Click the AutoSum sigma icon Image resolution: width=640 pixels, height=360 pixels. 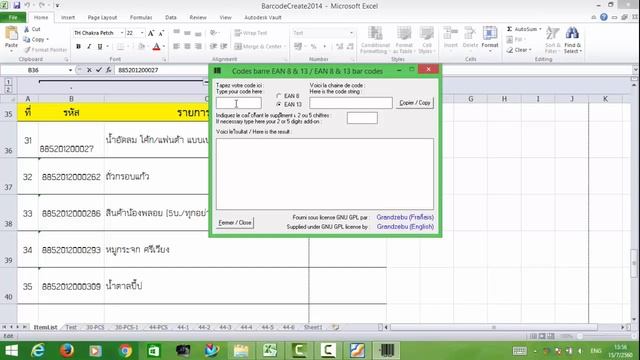[509, 29]
